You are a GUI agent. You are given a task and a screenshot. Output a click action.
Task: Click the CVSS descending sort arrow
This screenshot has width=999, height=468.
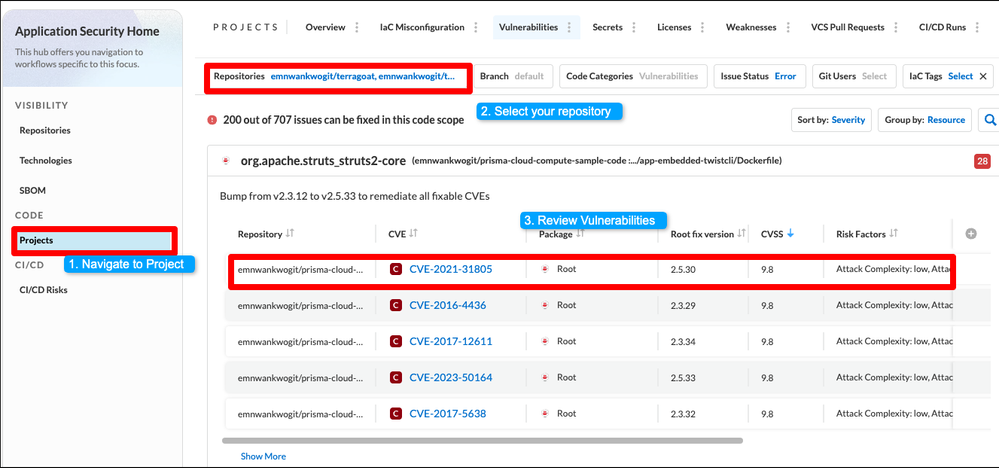(x=791, y=234)
